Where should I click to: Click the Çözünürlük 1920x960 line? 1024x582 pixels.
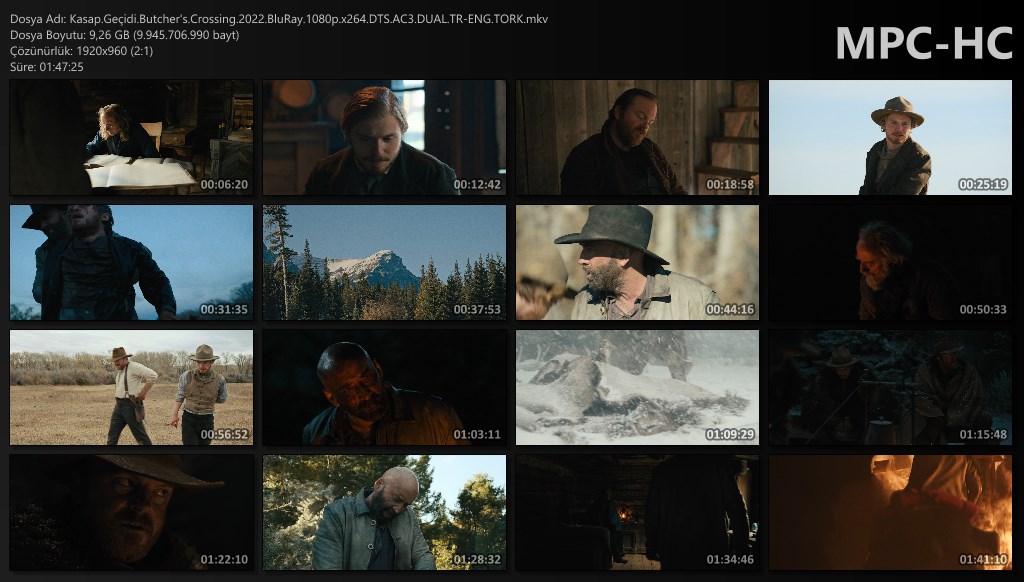coord(82,51)
